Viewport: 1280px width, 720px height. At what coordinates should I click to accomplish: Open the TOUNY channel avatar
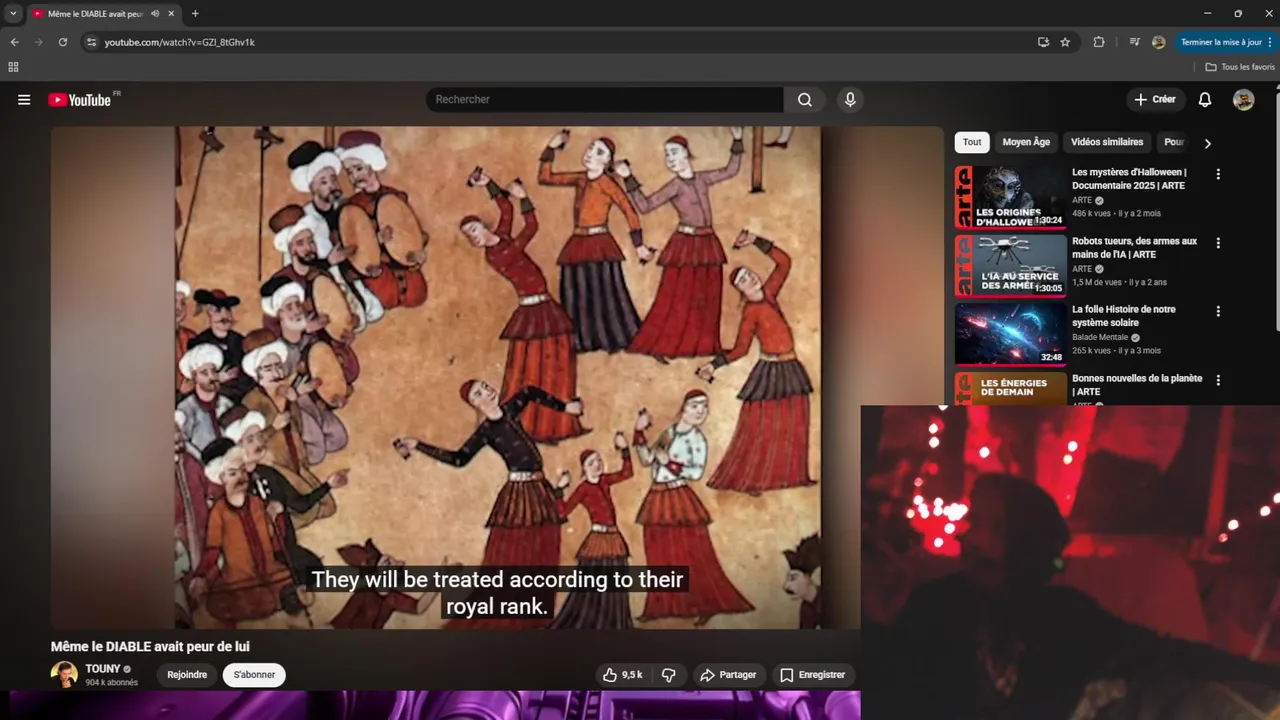tap(64, 675)
